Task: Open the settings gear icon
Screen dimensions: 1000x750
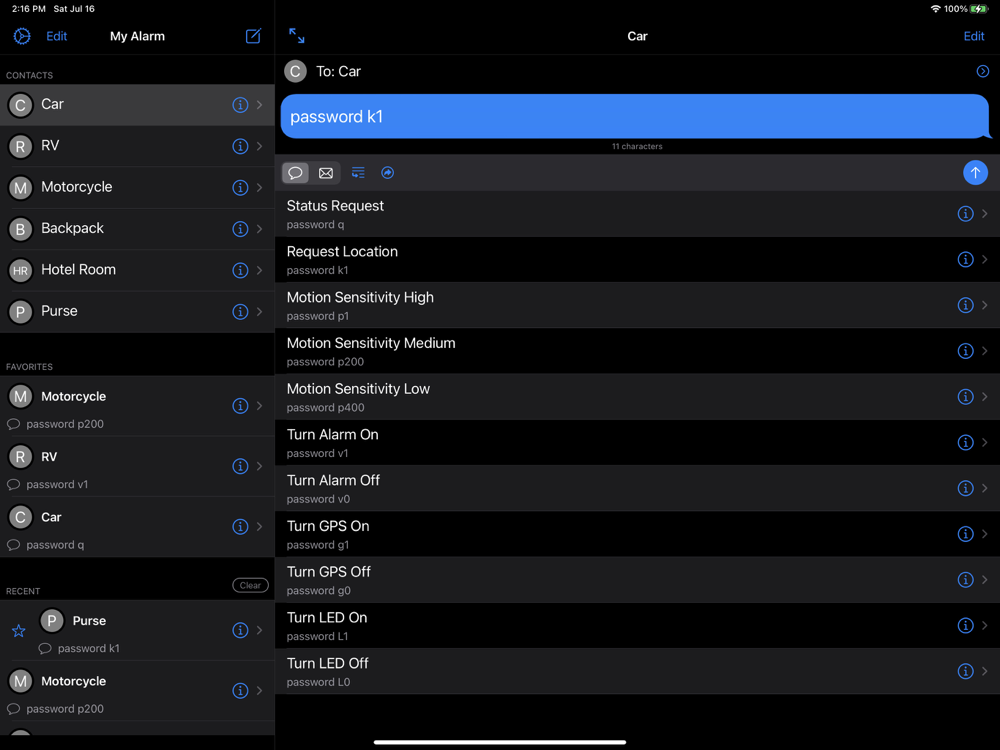Action: (x=22, y=36)
